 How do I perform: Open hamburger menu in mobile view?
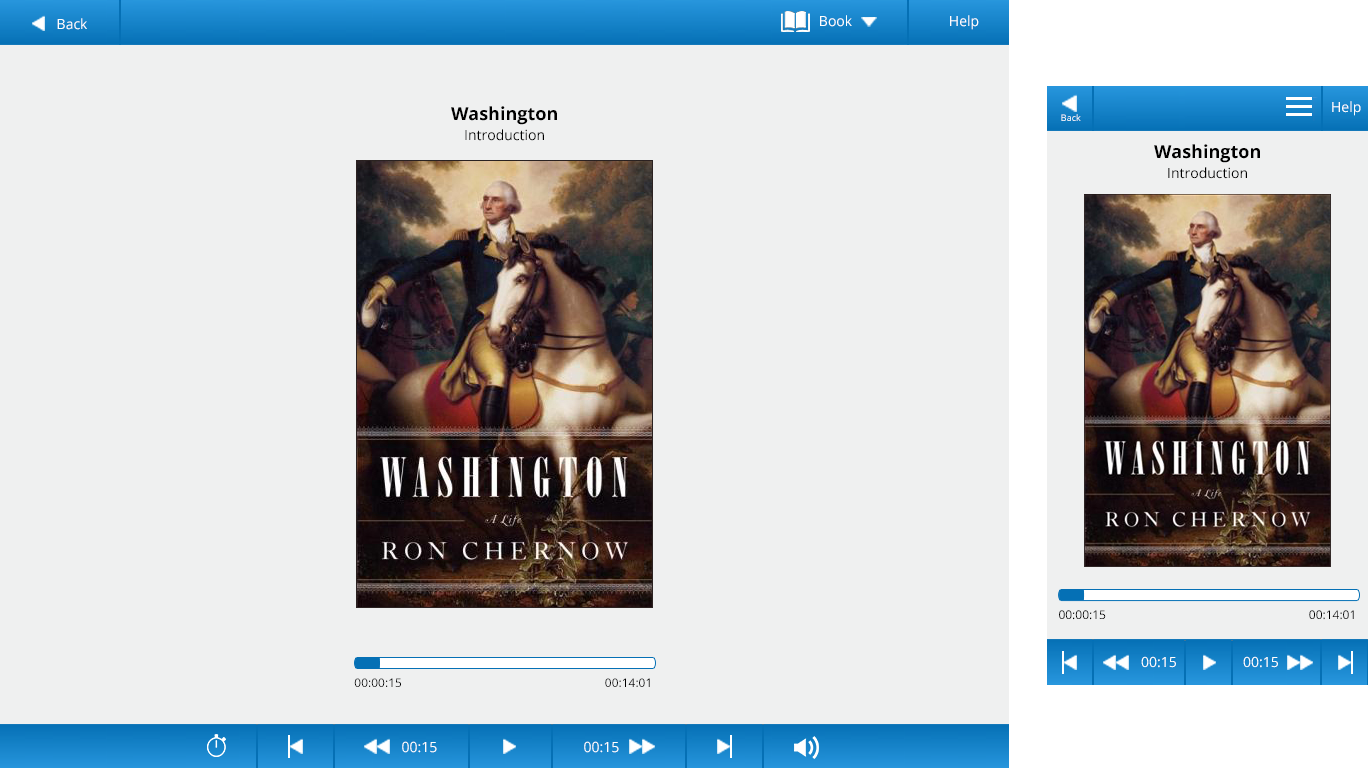pyautogui.click(x=1299, y=107)
